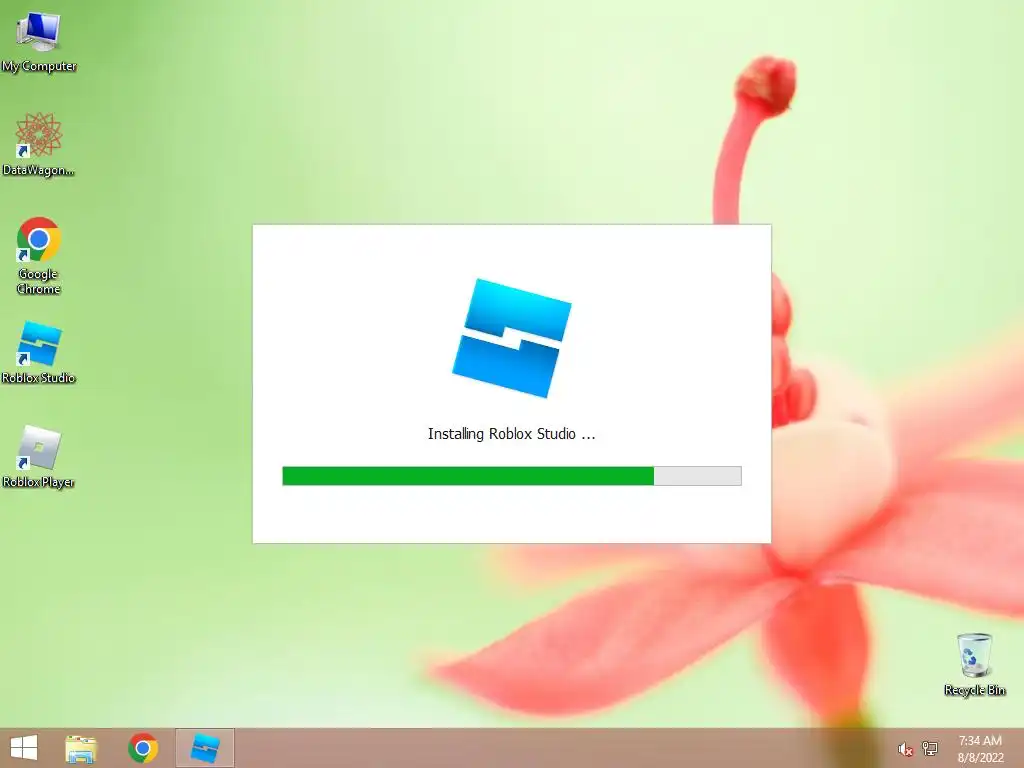Open the Windows Start button
The width and height of the screenshot is (1024, 768).
click(24, 748)
